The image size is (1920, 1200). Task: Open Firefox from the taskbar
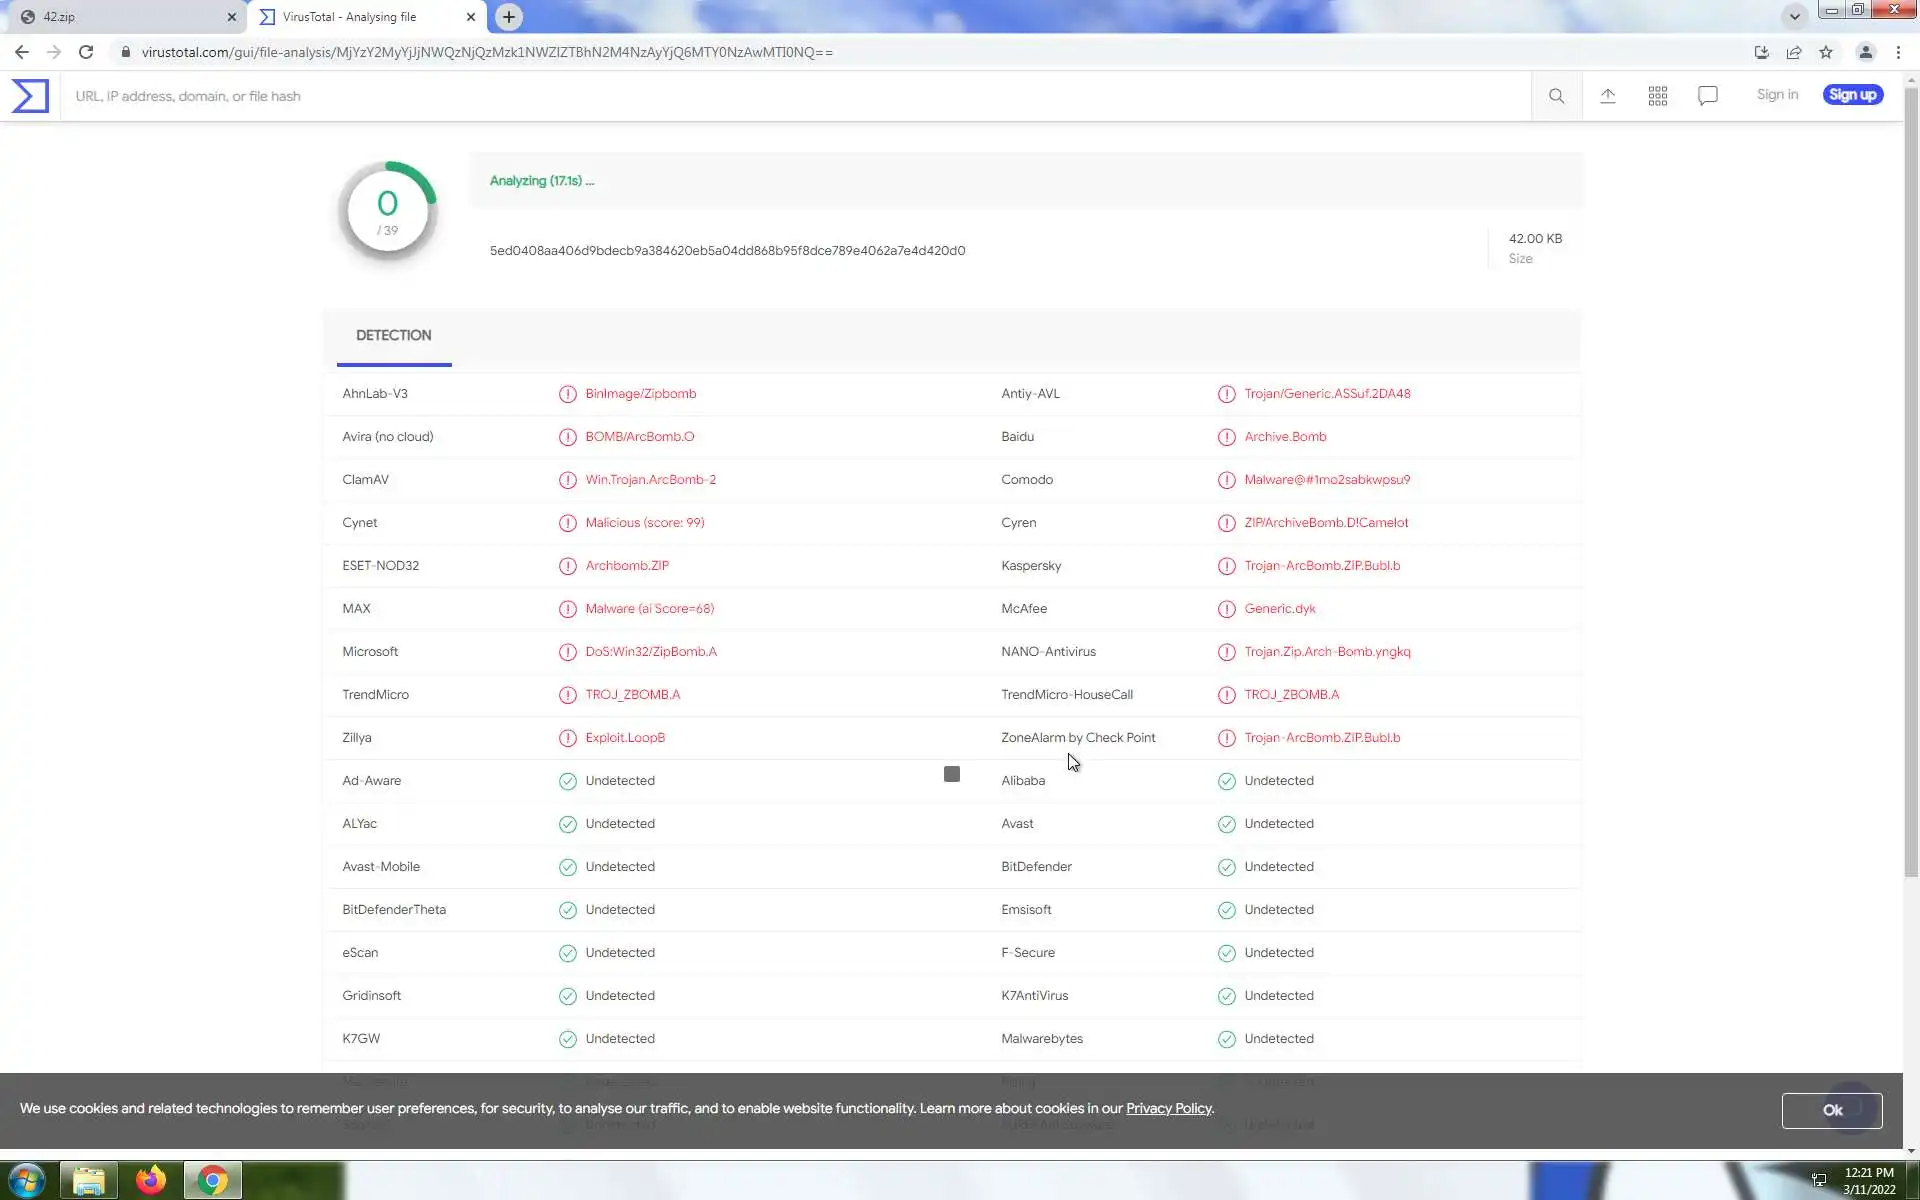tap(151, 1180)
